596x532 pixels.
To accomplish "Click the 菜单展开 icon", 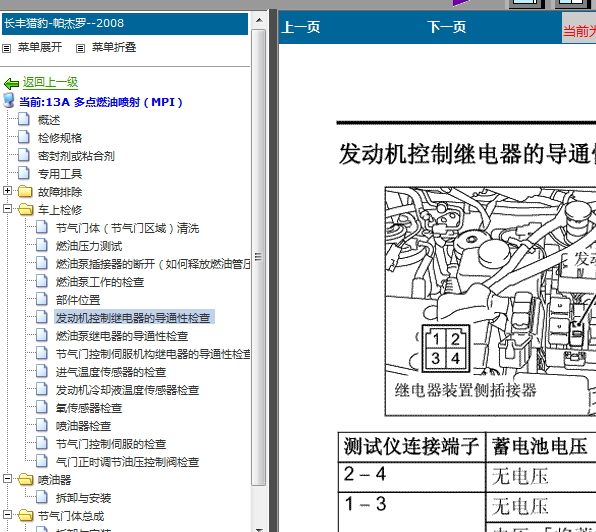I will tap(6, 48).
